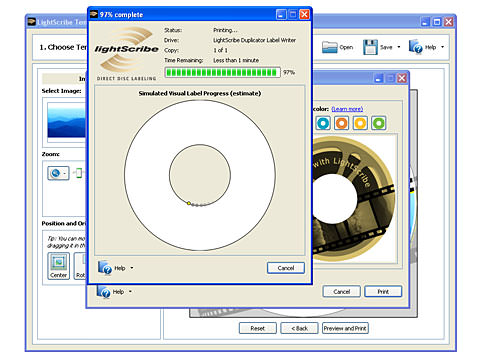
Task: Select the green disc color swatch
Action: pos(379,123)
